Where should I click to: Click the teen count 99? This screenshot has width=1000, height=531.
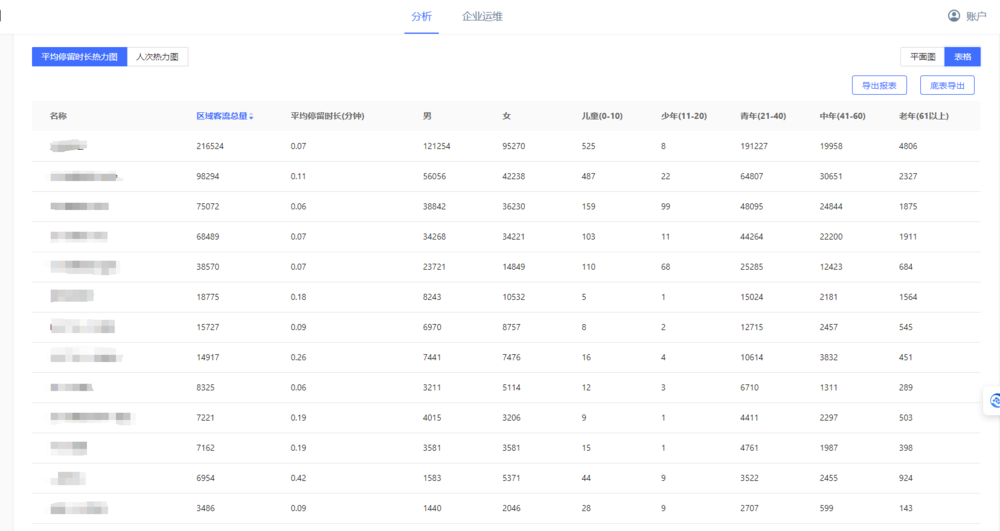(x=666, y=207)
